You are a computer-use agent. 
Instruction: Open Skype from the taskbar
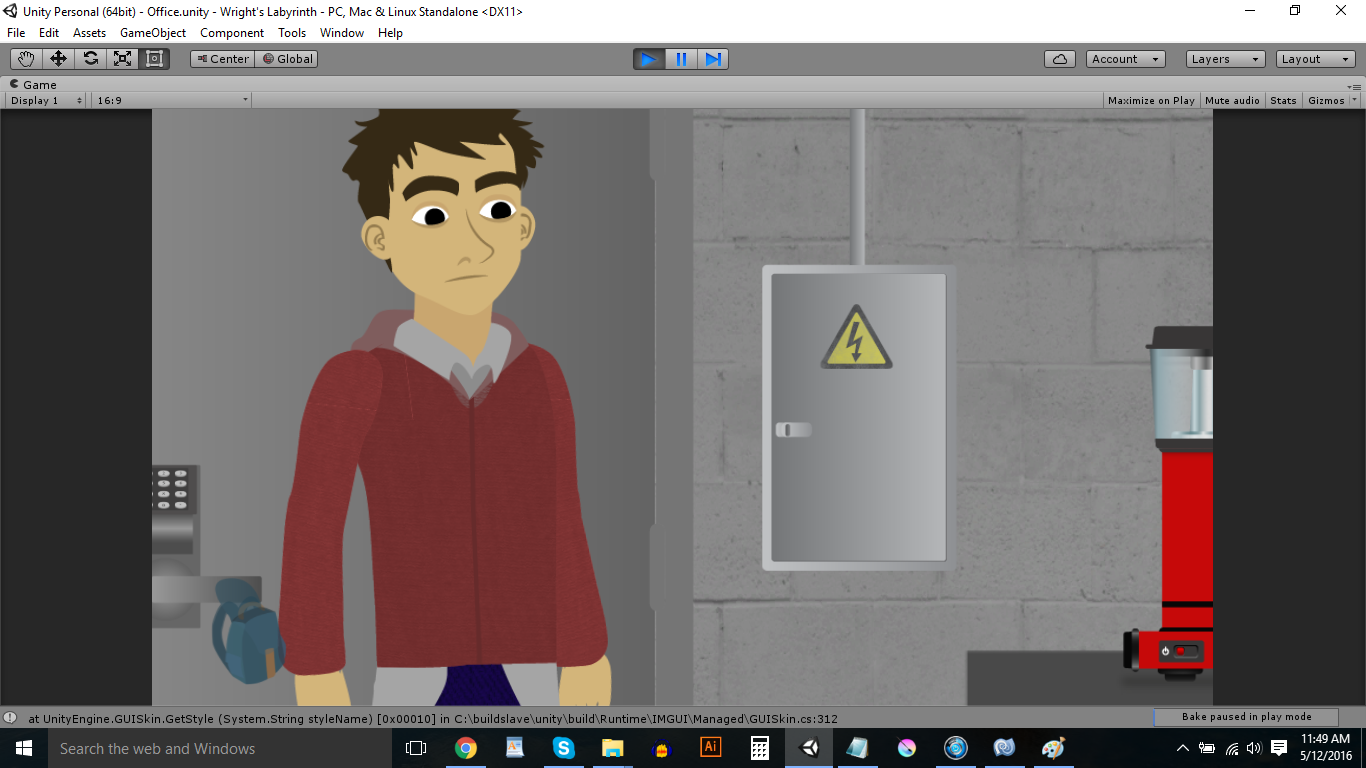pyautogui.click(x=563, y=748)
